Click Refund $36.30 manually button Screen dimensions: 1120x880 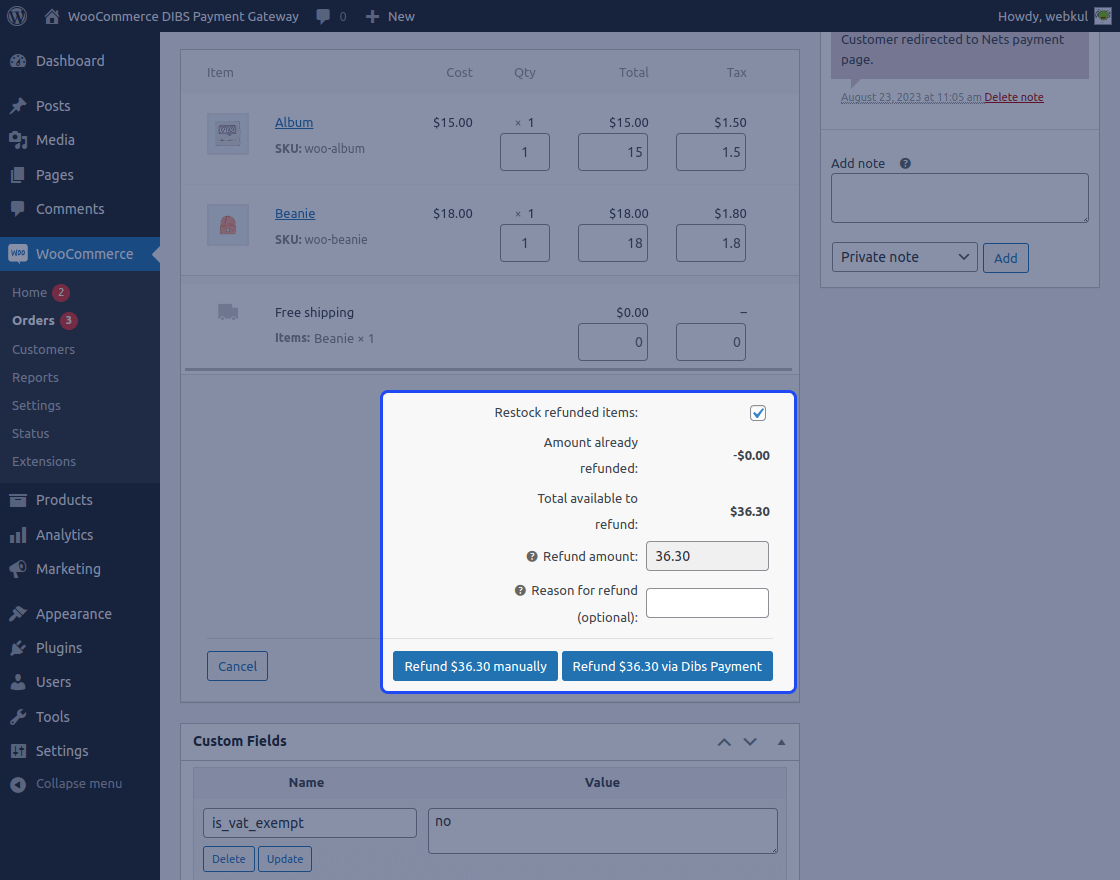[475, 666]
